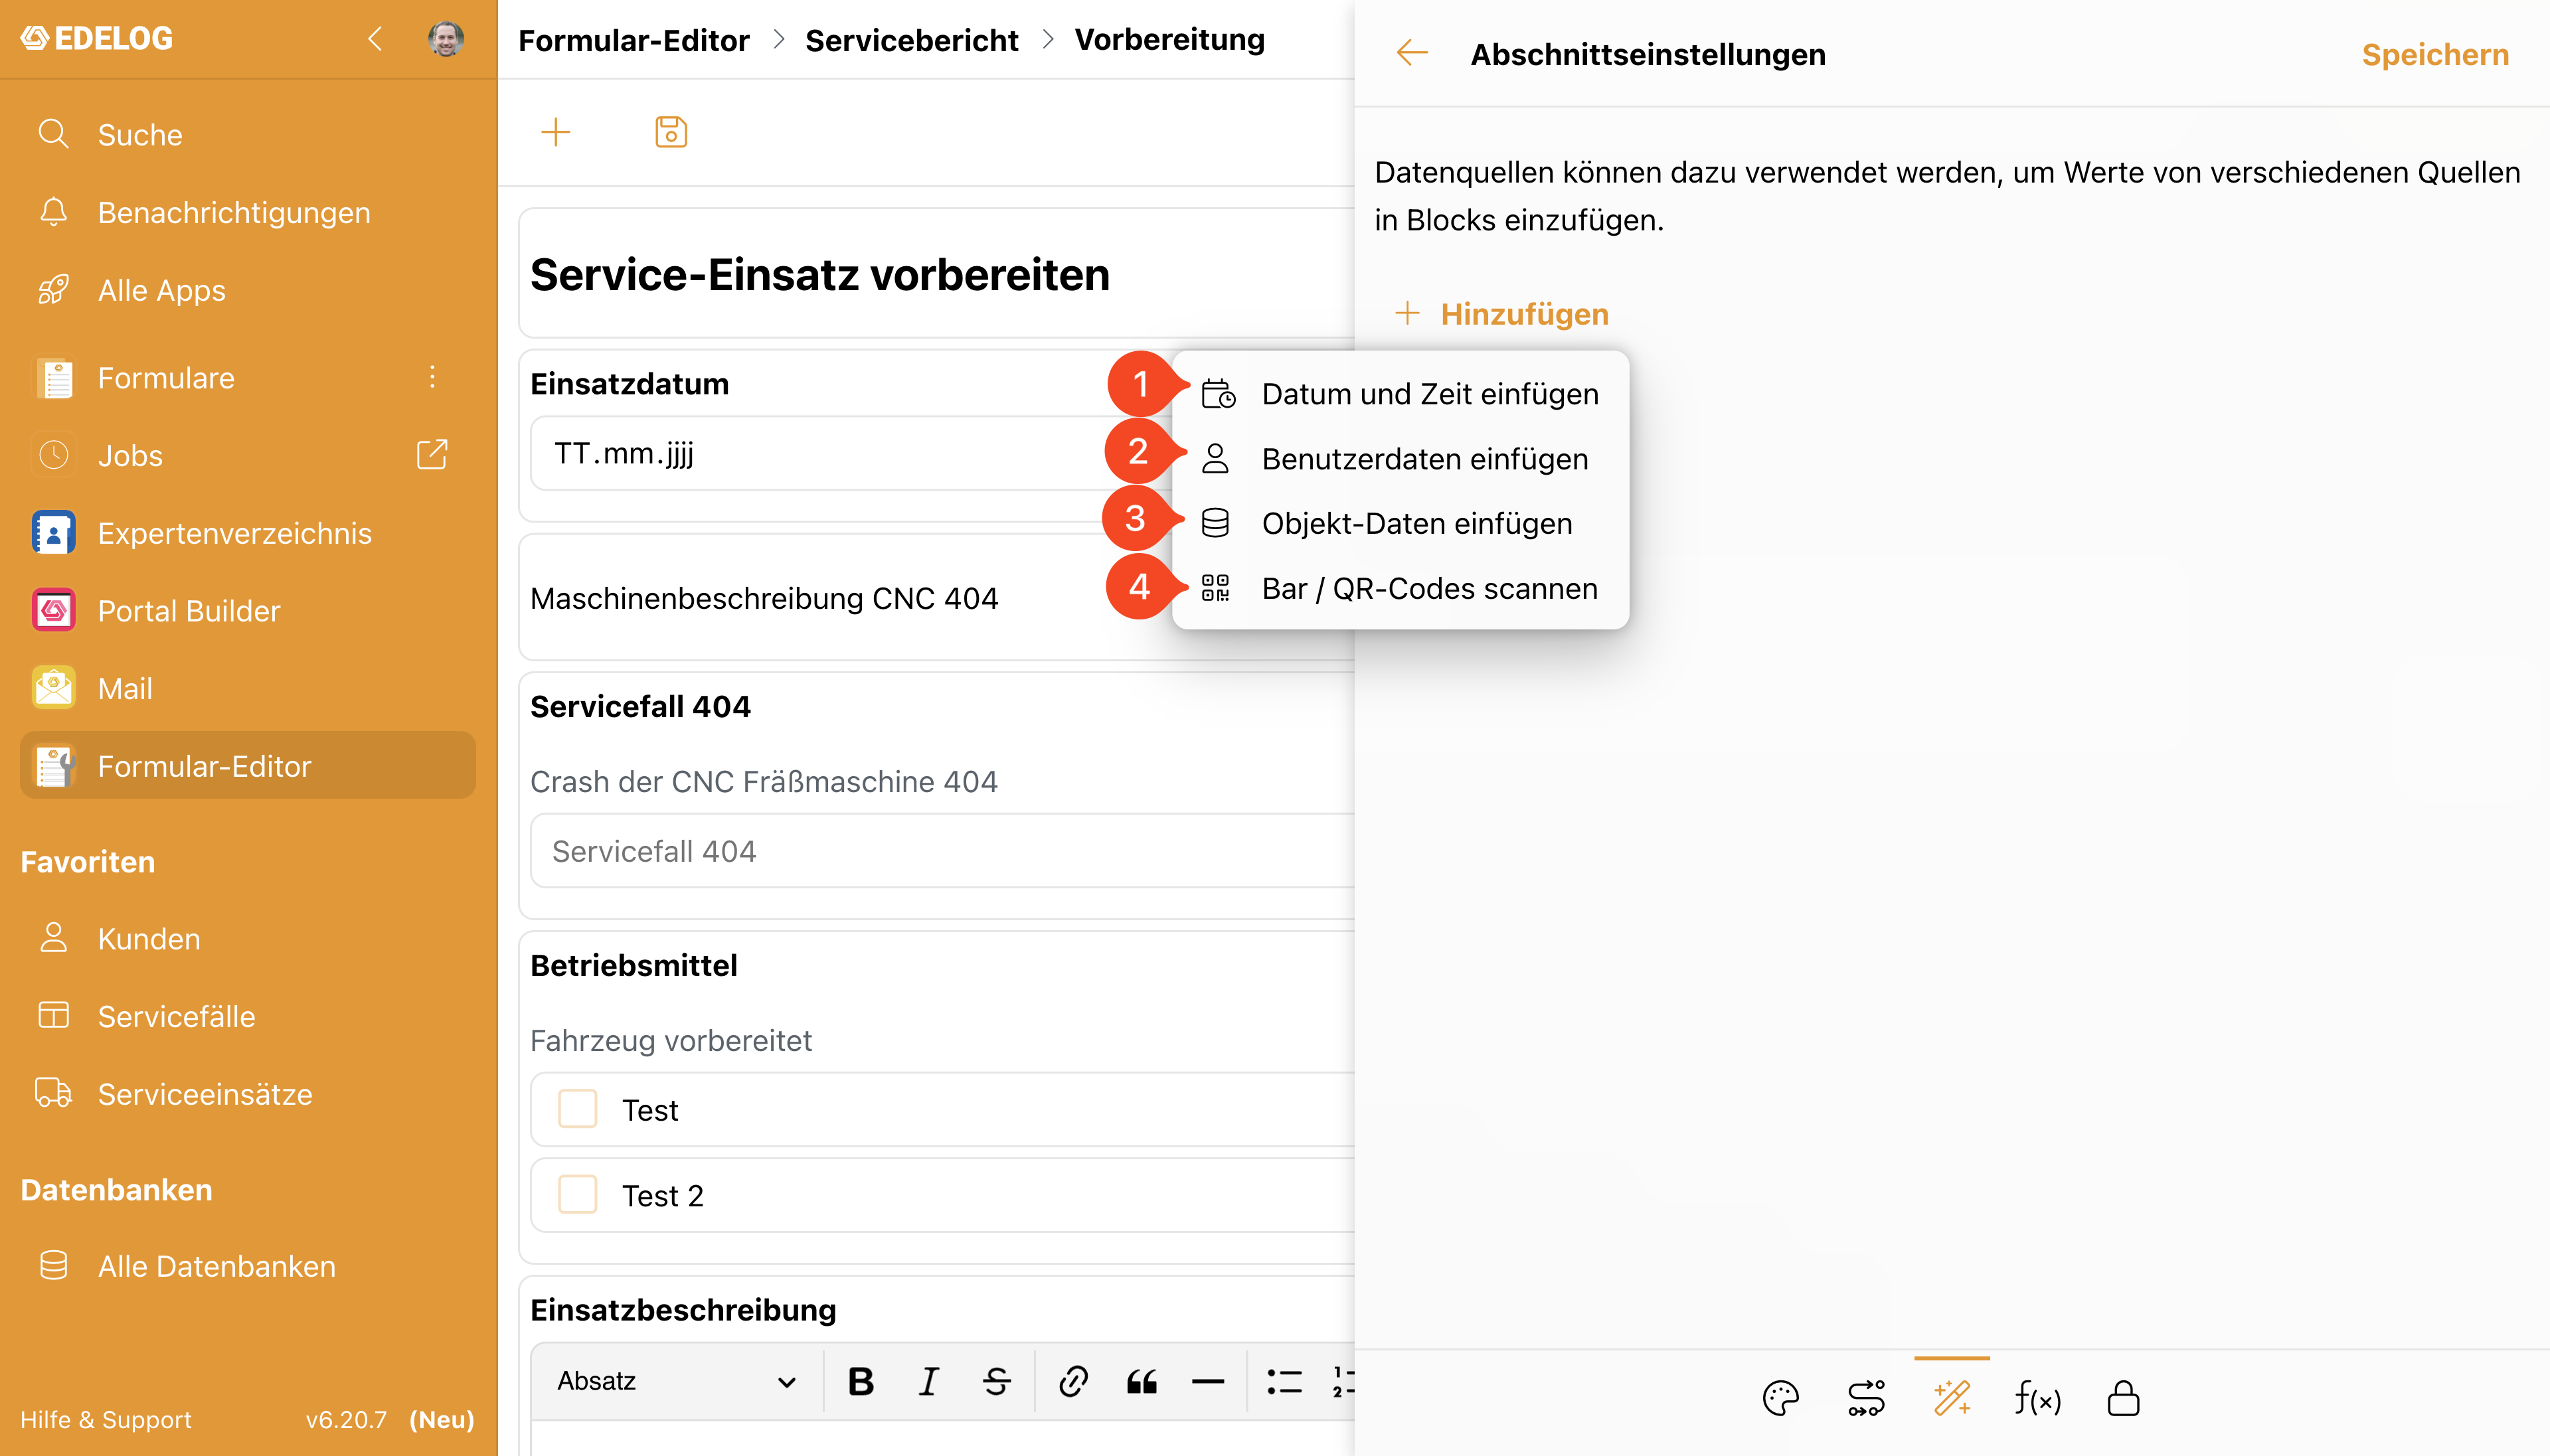
Task: Click the Jobs external link icon
Action: 432,454
